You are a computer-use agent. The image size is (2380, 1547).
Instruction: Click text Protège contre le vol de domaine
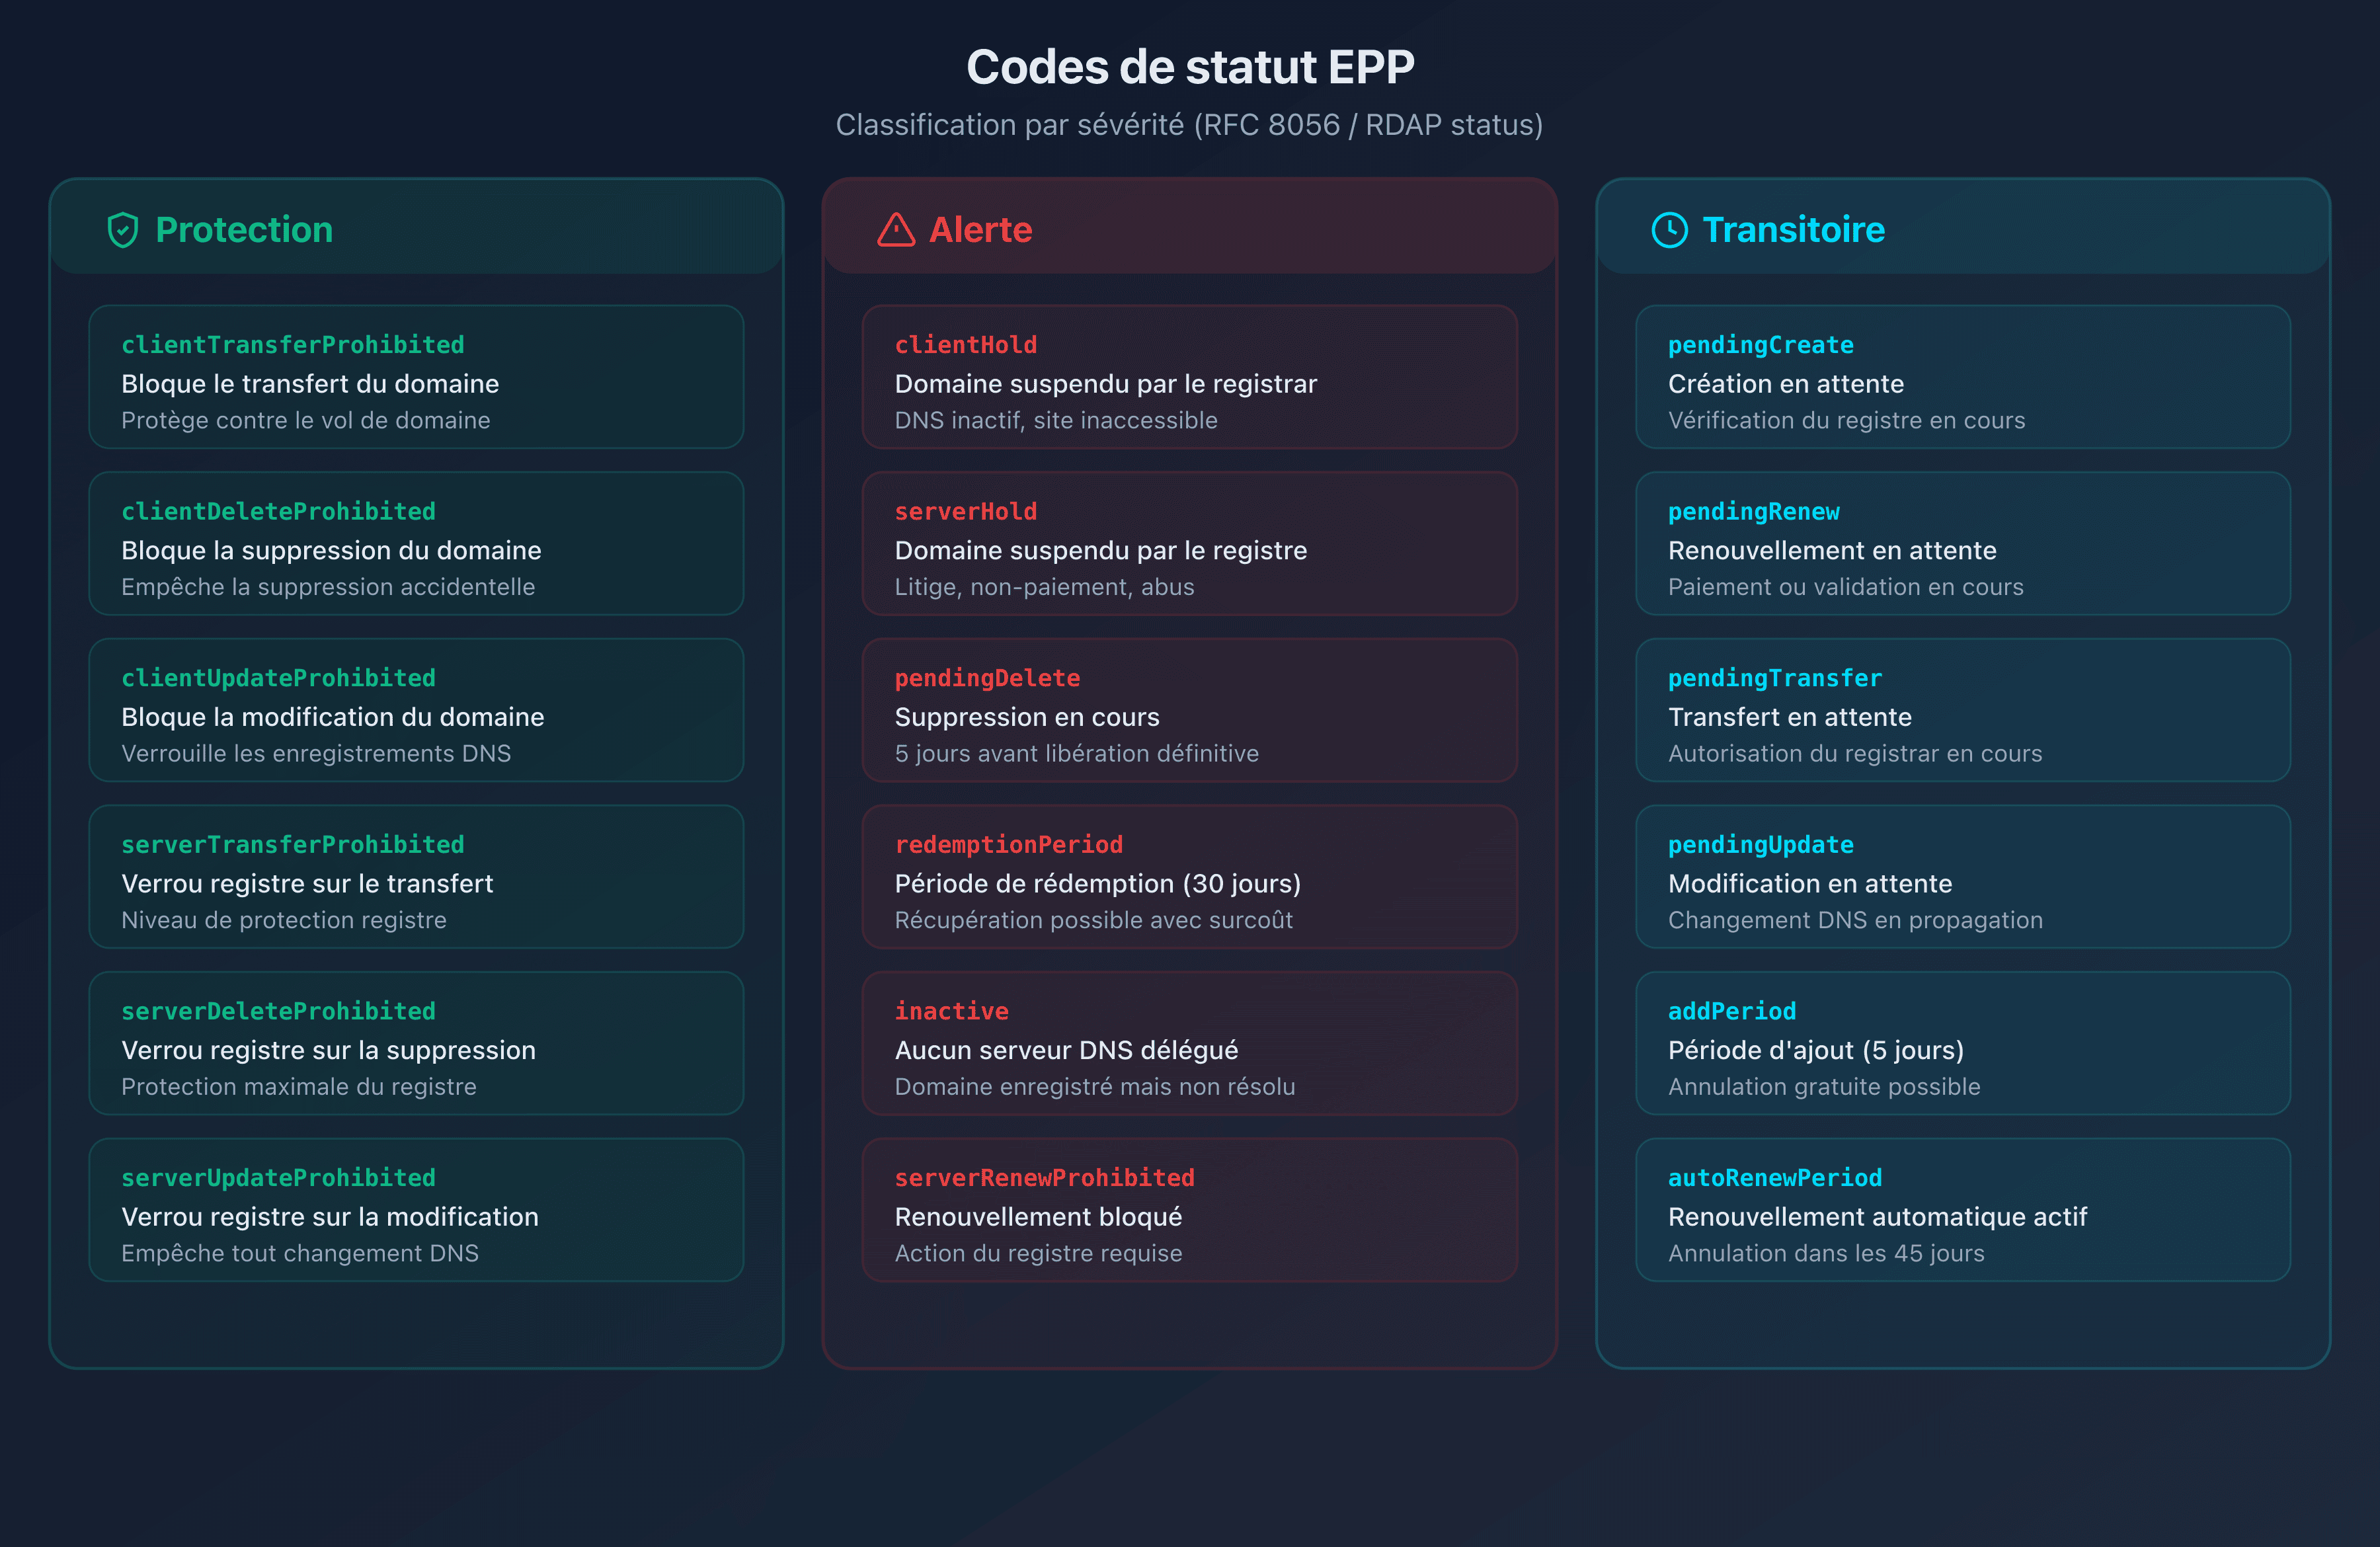tap(306, 420)
